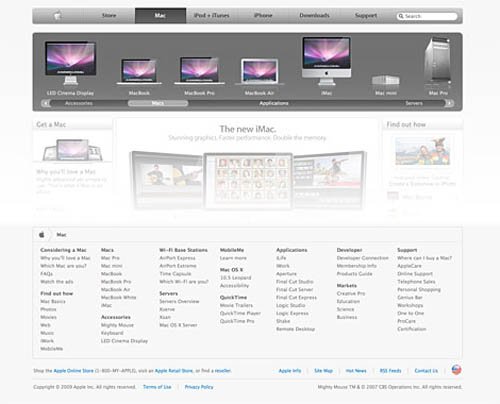This screenshot has width=500, height=404.
Task: Open the Apple Online Store link
Action: pos(74,371)
